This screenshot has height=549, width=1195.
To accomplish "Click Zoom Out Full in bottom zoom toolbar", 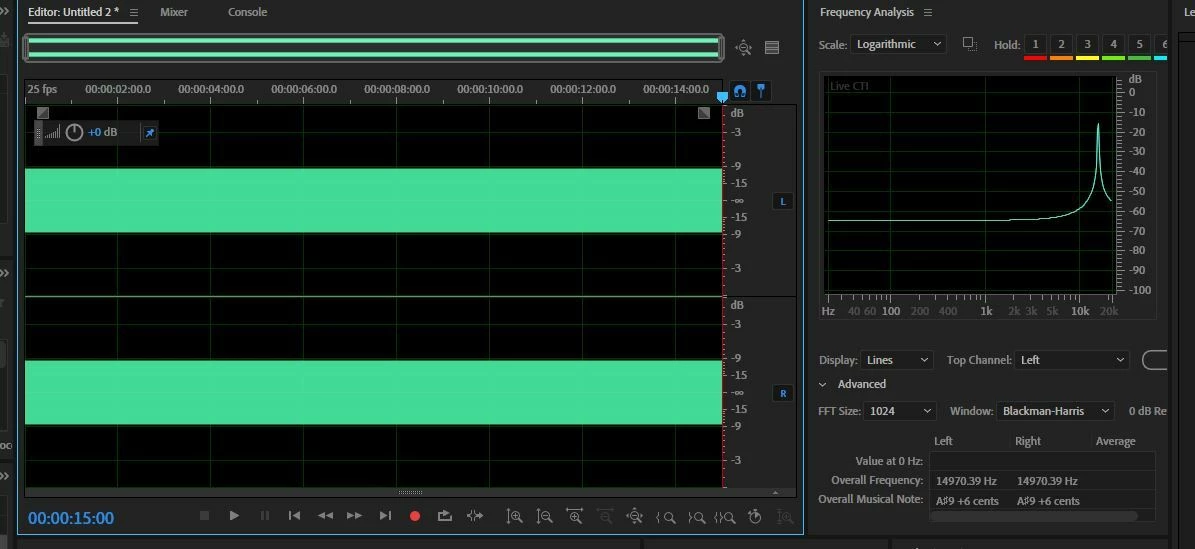I will (634, 517).
